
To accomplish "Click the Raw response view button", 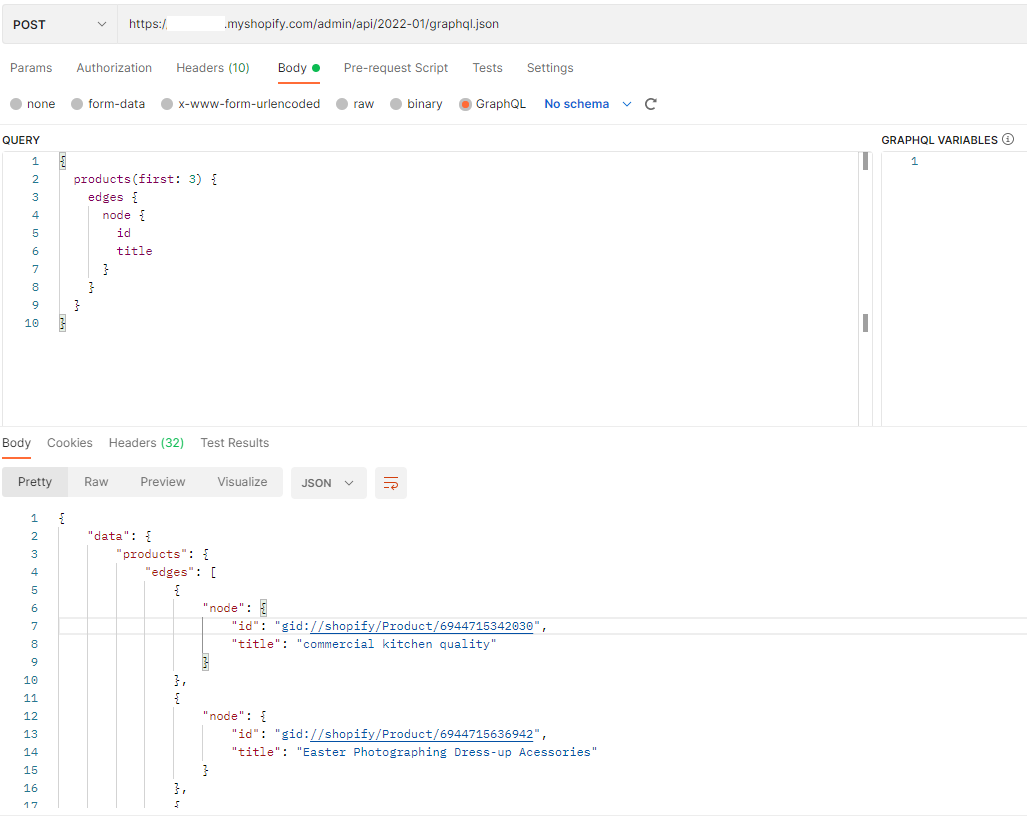I will pyautogui.click(x=96, y=482).
